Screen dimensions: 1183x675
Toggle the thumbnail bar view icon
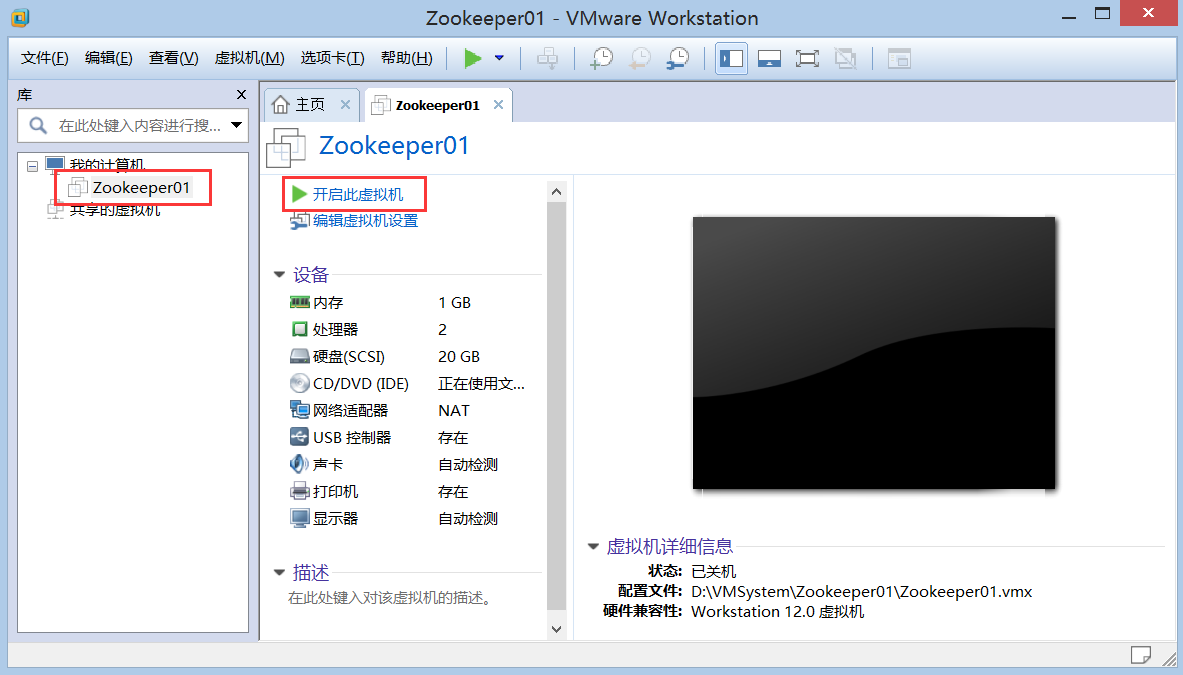point(769,58)
